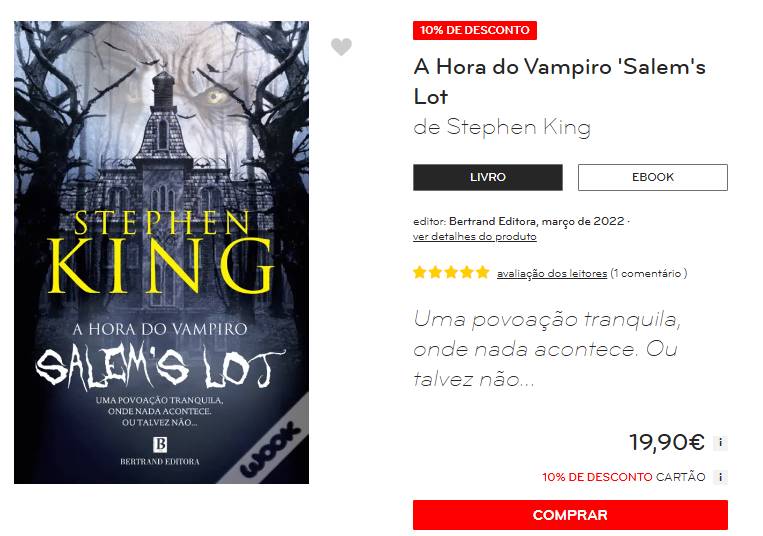Click the book title A Hora do Vampiro
Viewport: 763px width, 536px height.
560,81
